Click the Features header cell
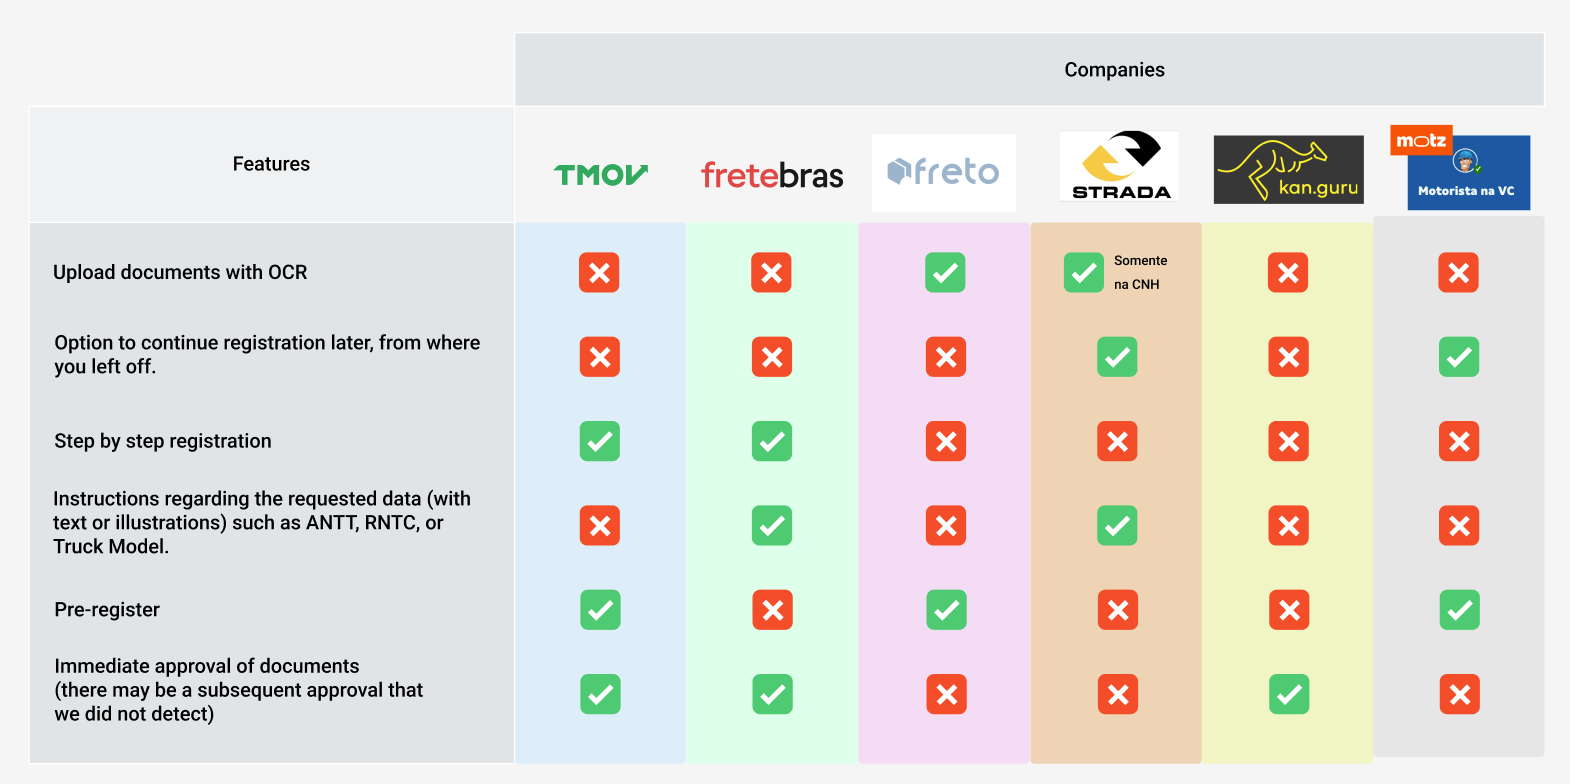Screen dimensions: 1570x784 271,164
